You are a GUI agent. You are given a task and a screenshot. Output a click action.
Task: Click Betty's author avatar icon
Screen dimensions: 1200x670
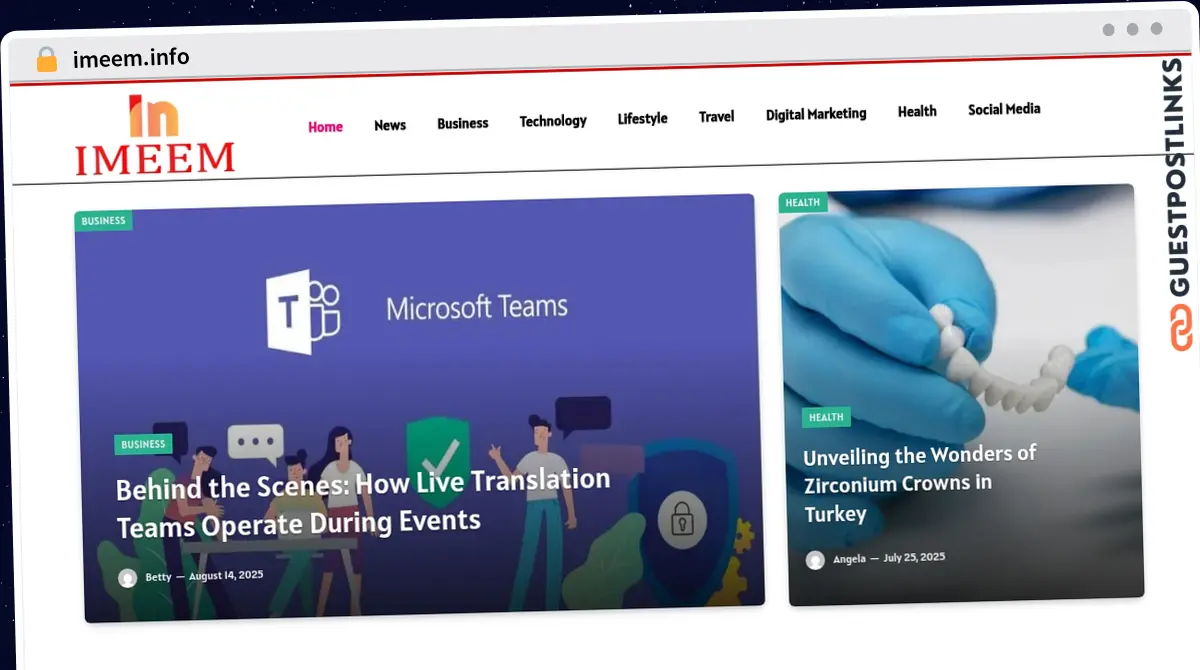tap(127, 578)
